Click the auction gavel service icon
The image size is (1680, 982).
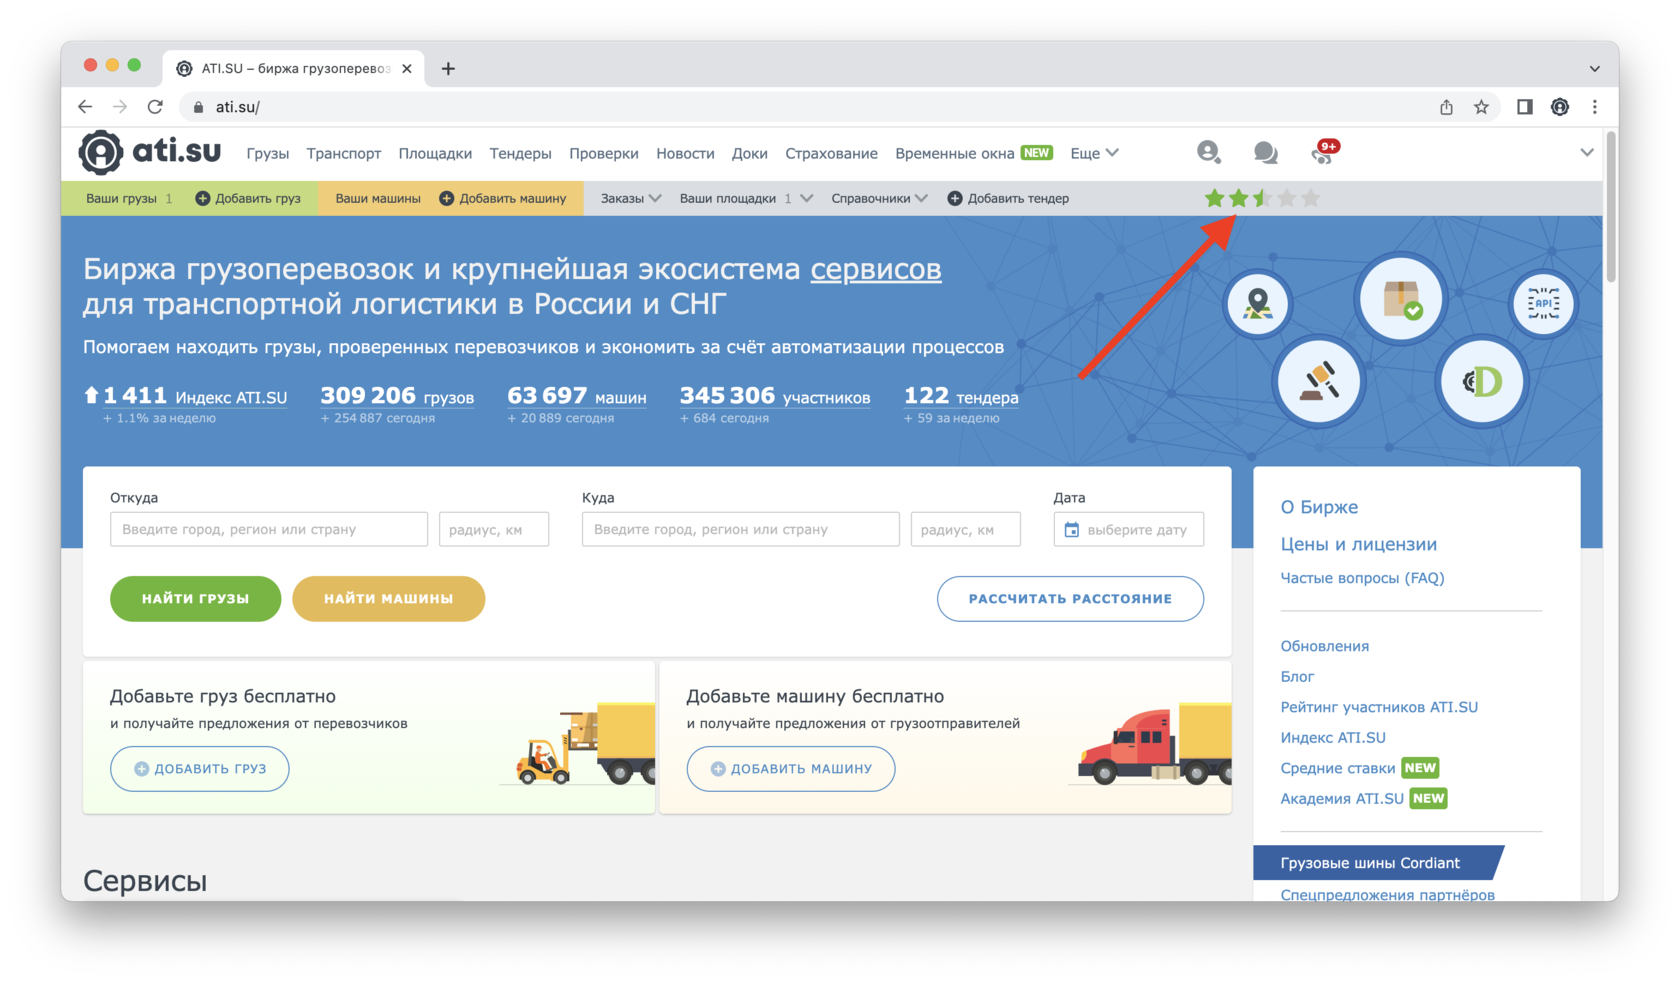point(1319,381)
